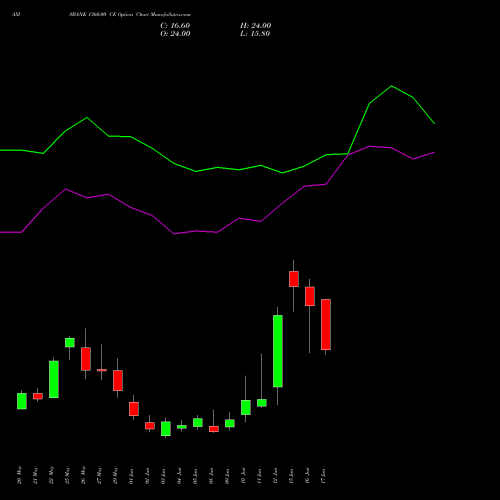
Task: Select the green candle on 11 Jun
Action: 262,403
